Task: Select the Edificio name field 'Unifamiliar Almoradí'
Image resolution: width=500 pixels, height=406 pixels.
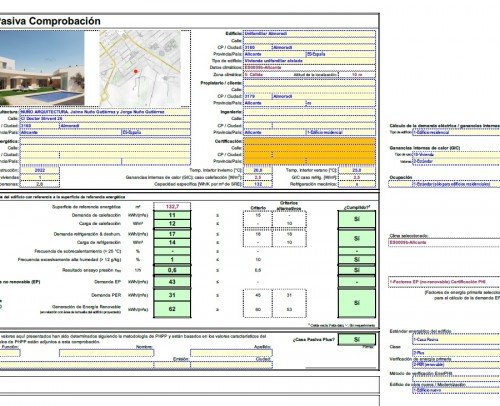Action: coord(309,34)
